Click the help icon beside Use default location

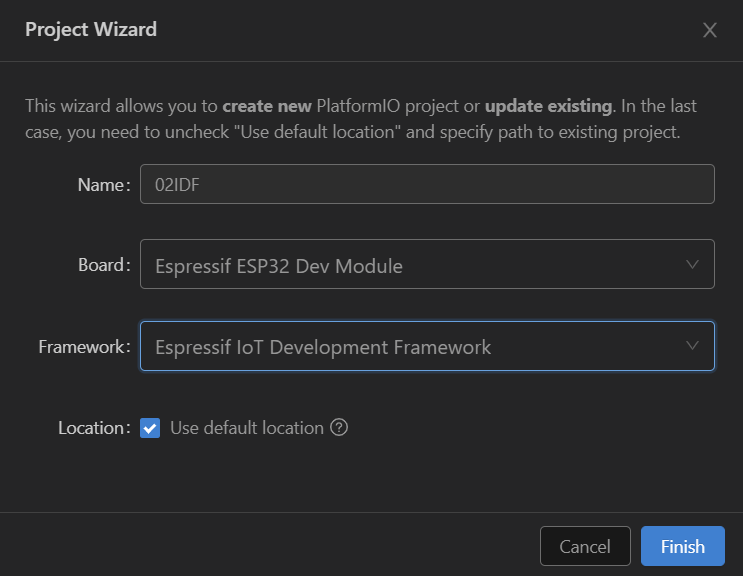click(x=339, y=428)
